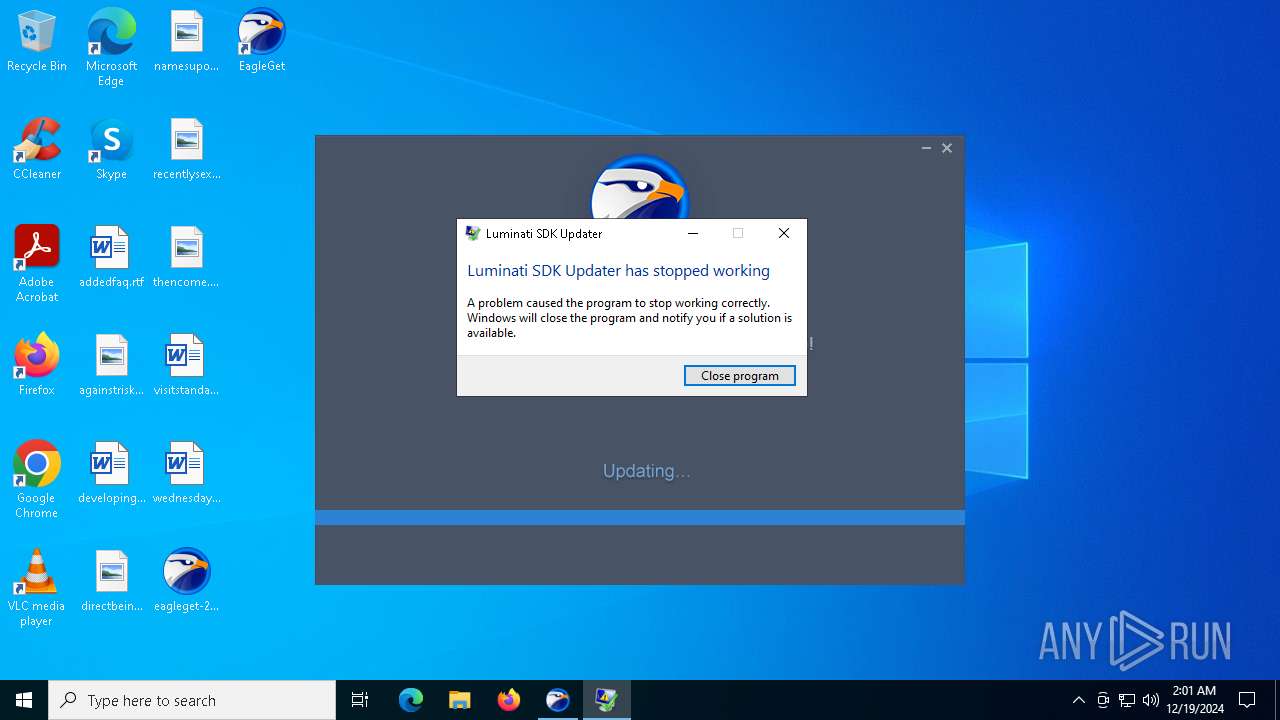1280x720 pixels.
Task: Click "Luminati SDK Updater has stopped working" heading
Action: (618, 270)
